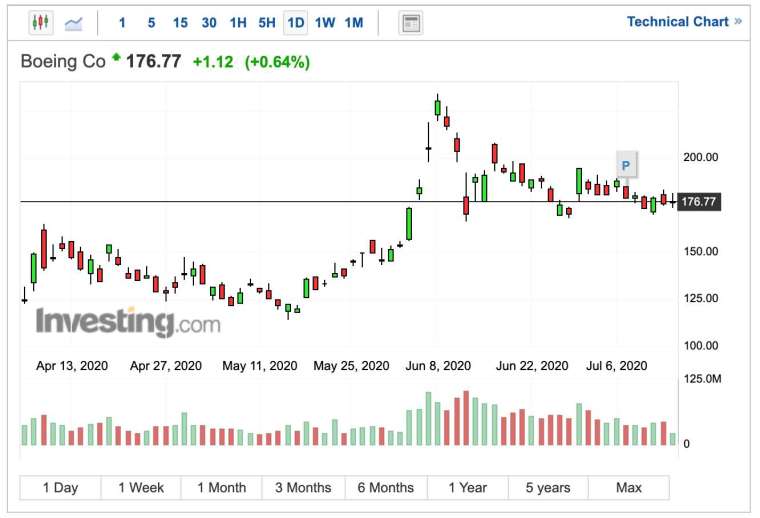The width and height of the screenshot is (760, 518).
Task: Click the Apr 13, 2020 date label
Action: [x=72, y=366]
